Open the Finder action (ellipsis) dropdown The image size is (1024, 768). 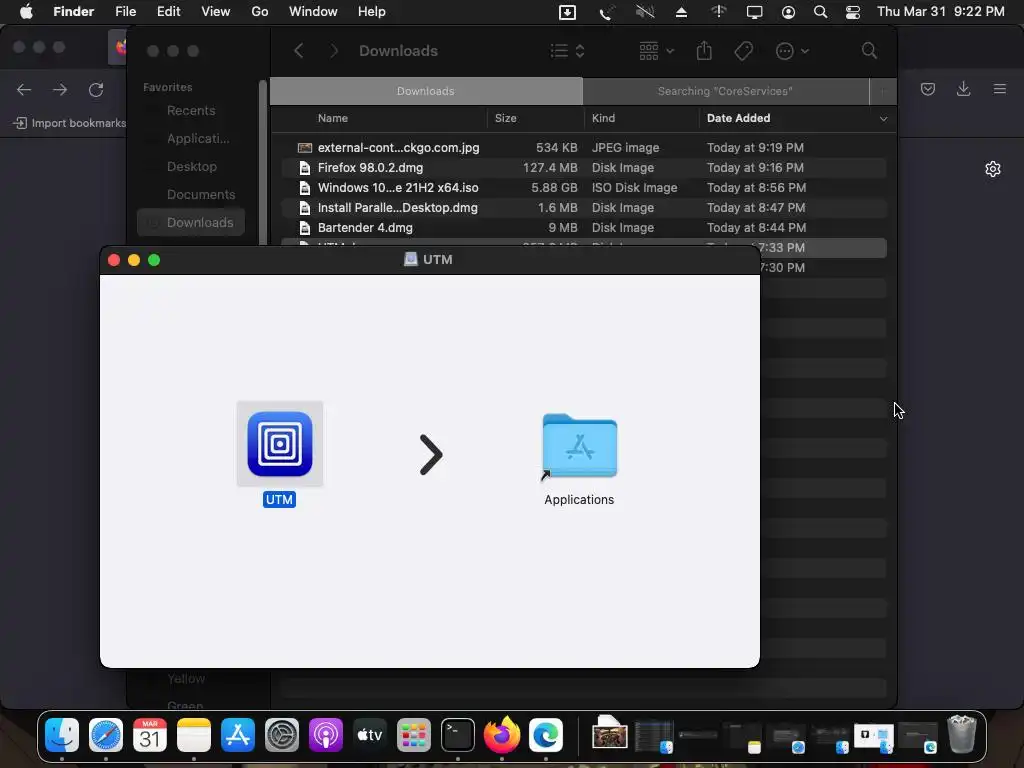pos(792,51)
